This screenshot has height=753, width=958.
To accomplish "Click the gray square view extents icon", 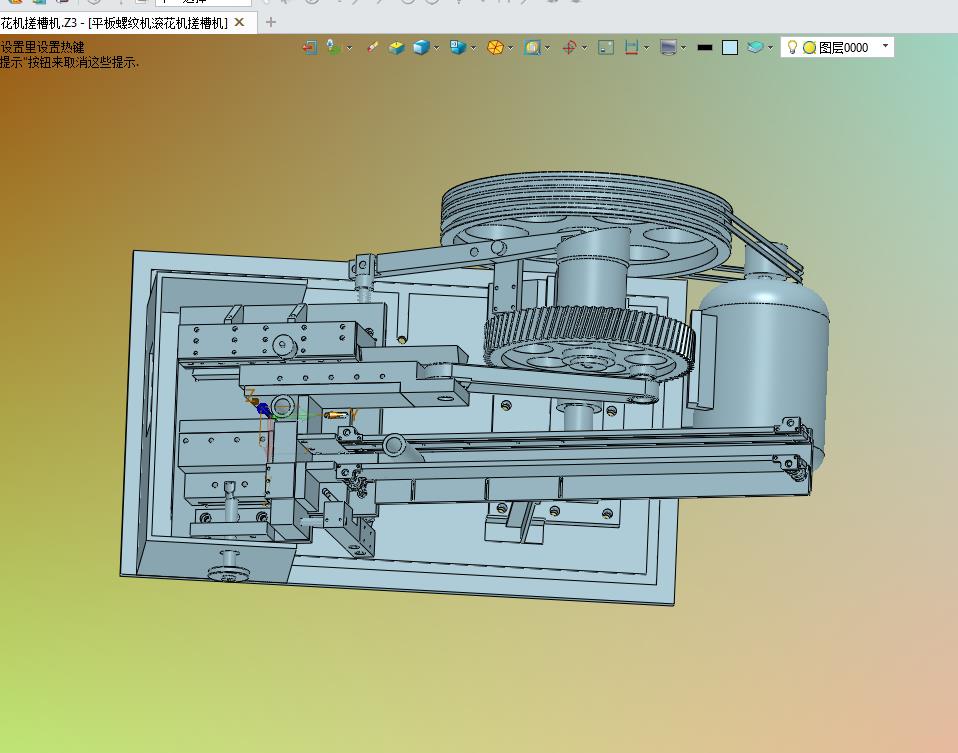I will [606, 48].
